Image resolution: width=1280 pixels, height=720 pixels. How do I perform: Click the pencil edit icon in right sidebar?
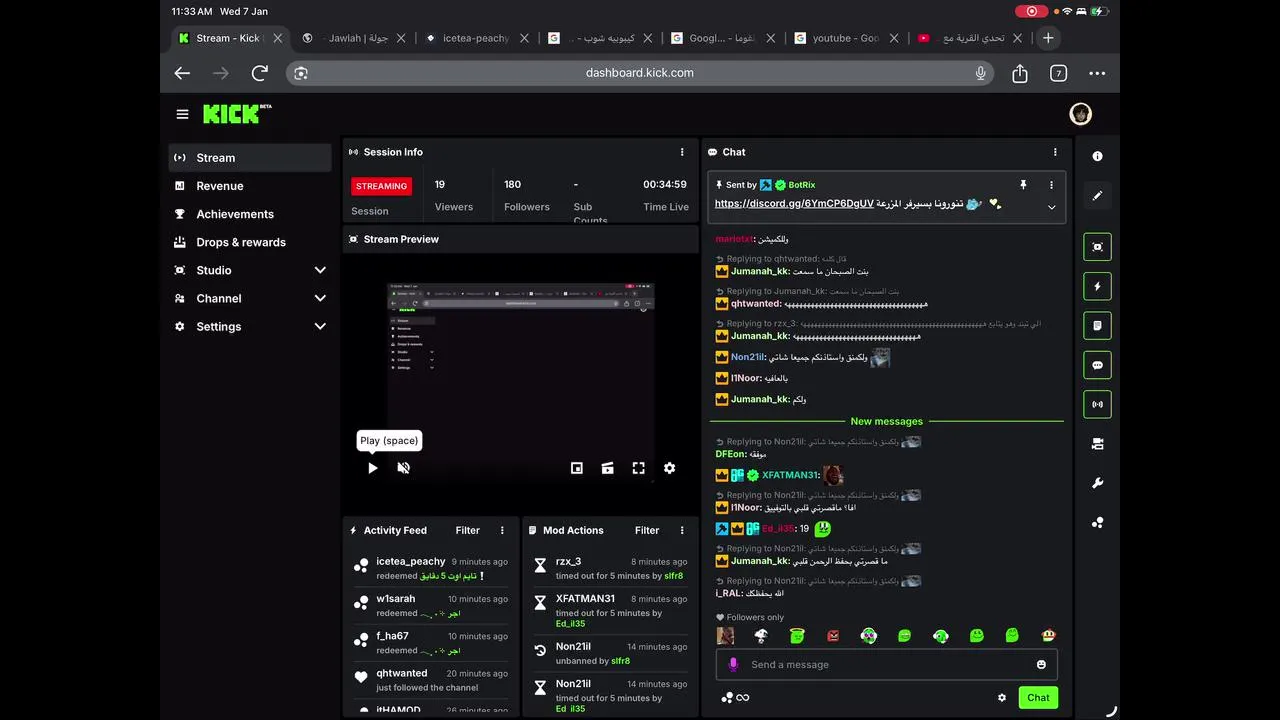1097,196
